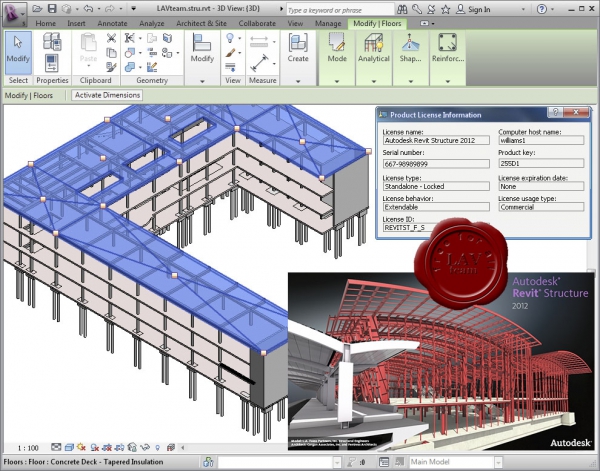Click the Override Graphics paintbrush icon
This screenshot has width=600, height=471.
(230, 52)
